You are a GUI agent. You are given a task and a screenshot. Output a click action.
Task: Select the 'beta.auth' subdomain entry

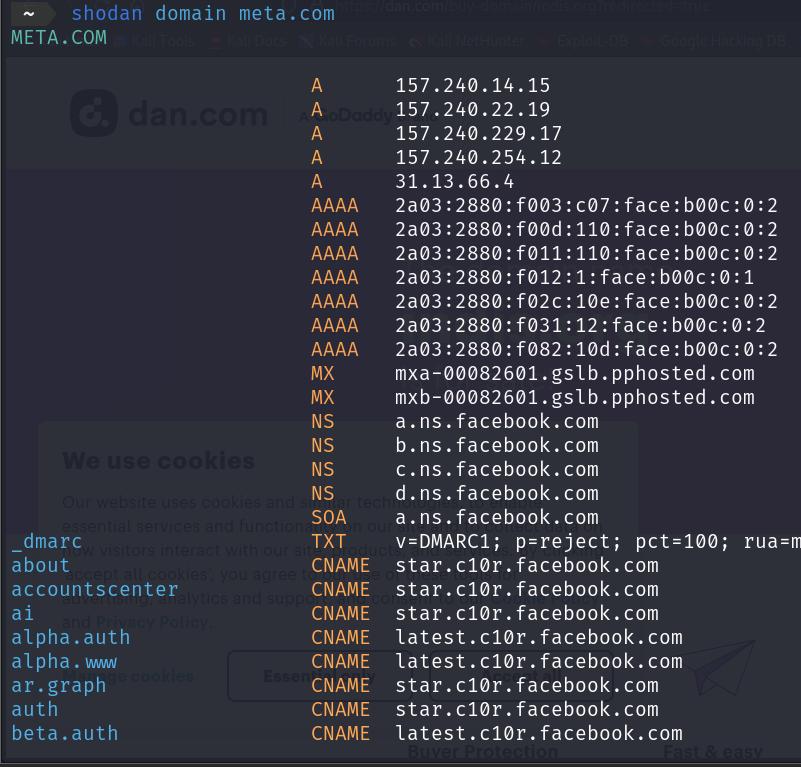[x=65, y=734]
